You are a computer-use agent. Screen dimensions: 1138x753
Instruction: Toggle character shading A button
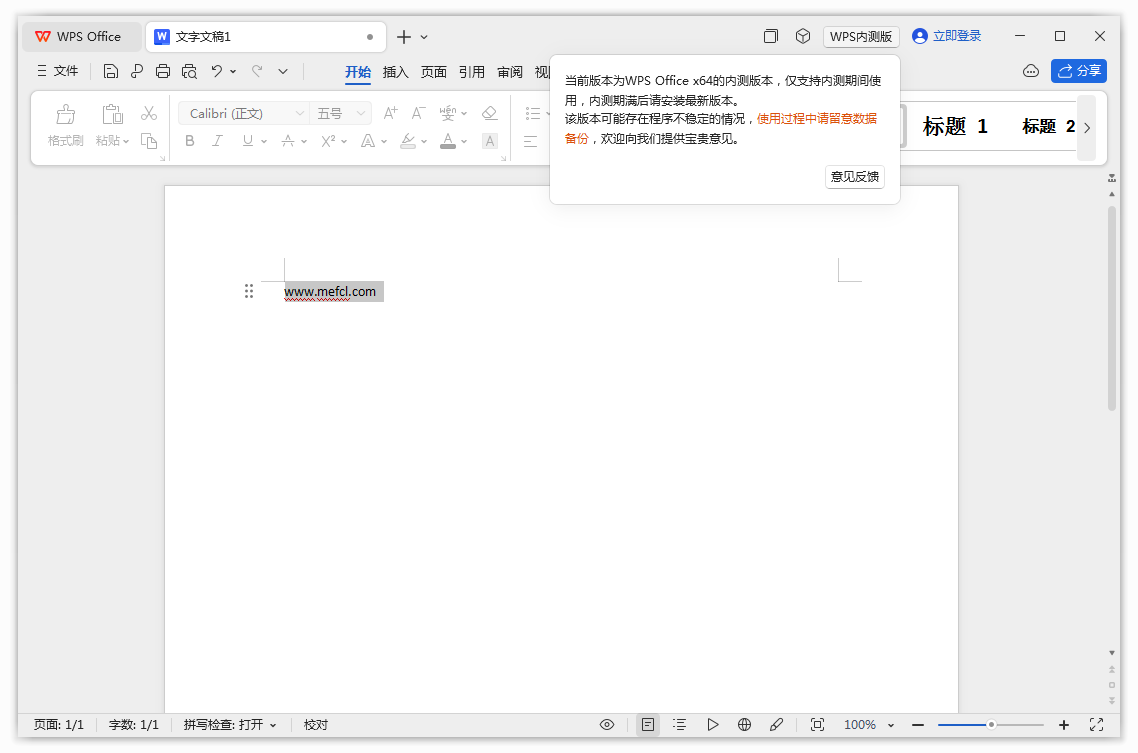[490, 141]
